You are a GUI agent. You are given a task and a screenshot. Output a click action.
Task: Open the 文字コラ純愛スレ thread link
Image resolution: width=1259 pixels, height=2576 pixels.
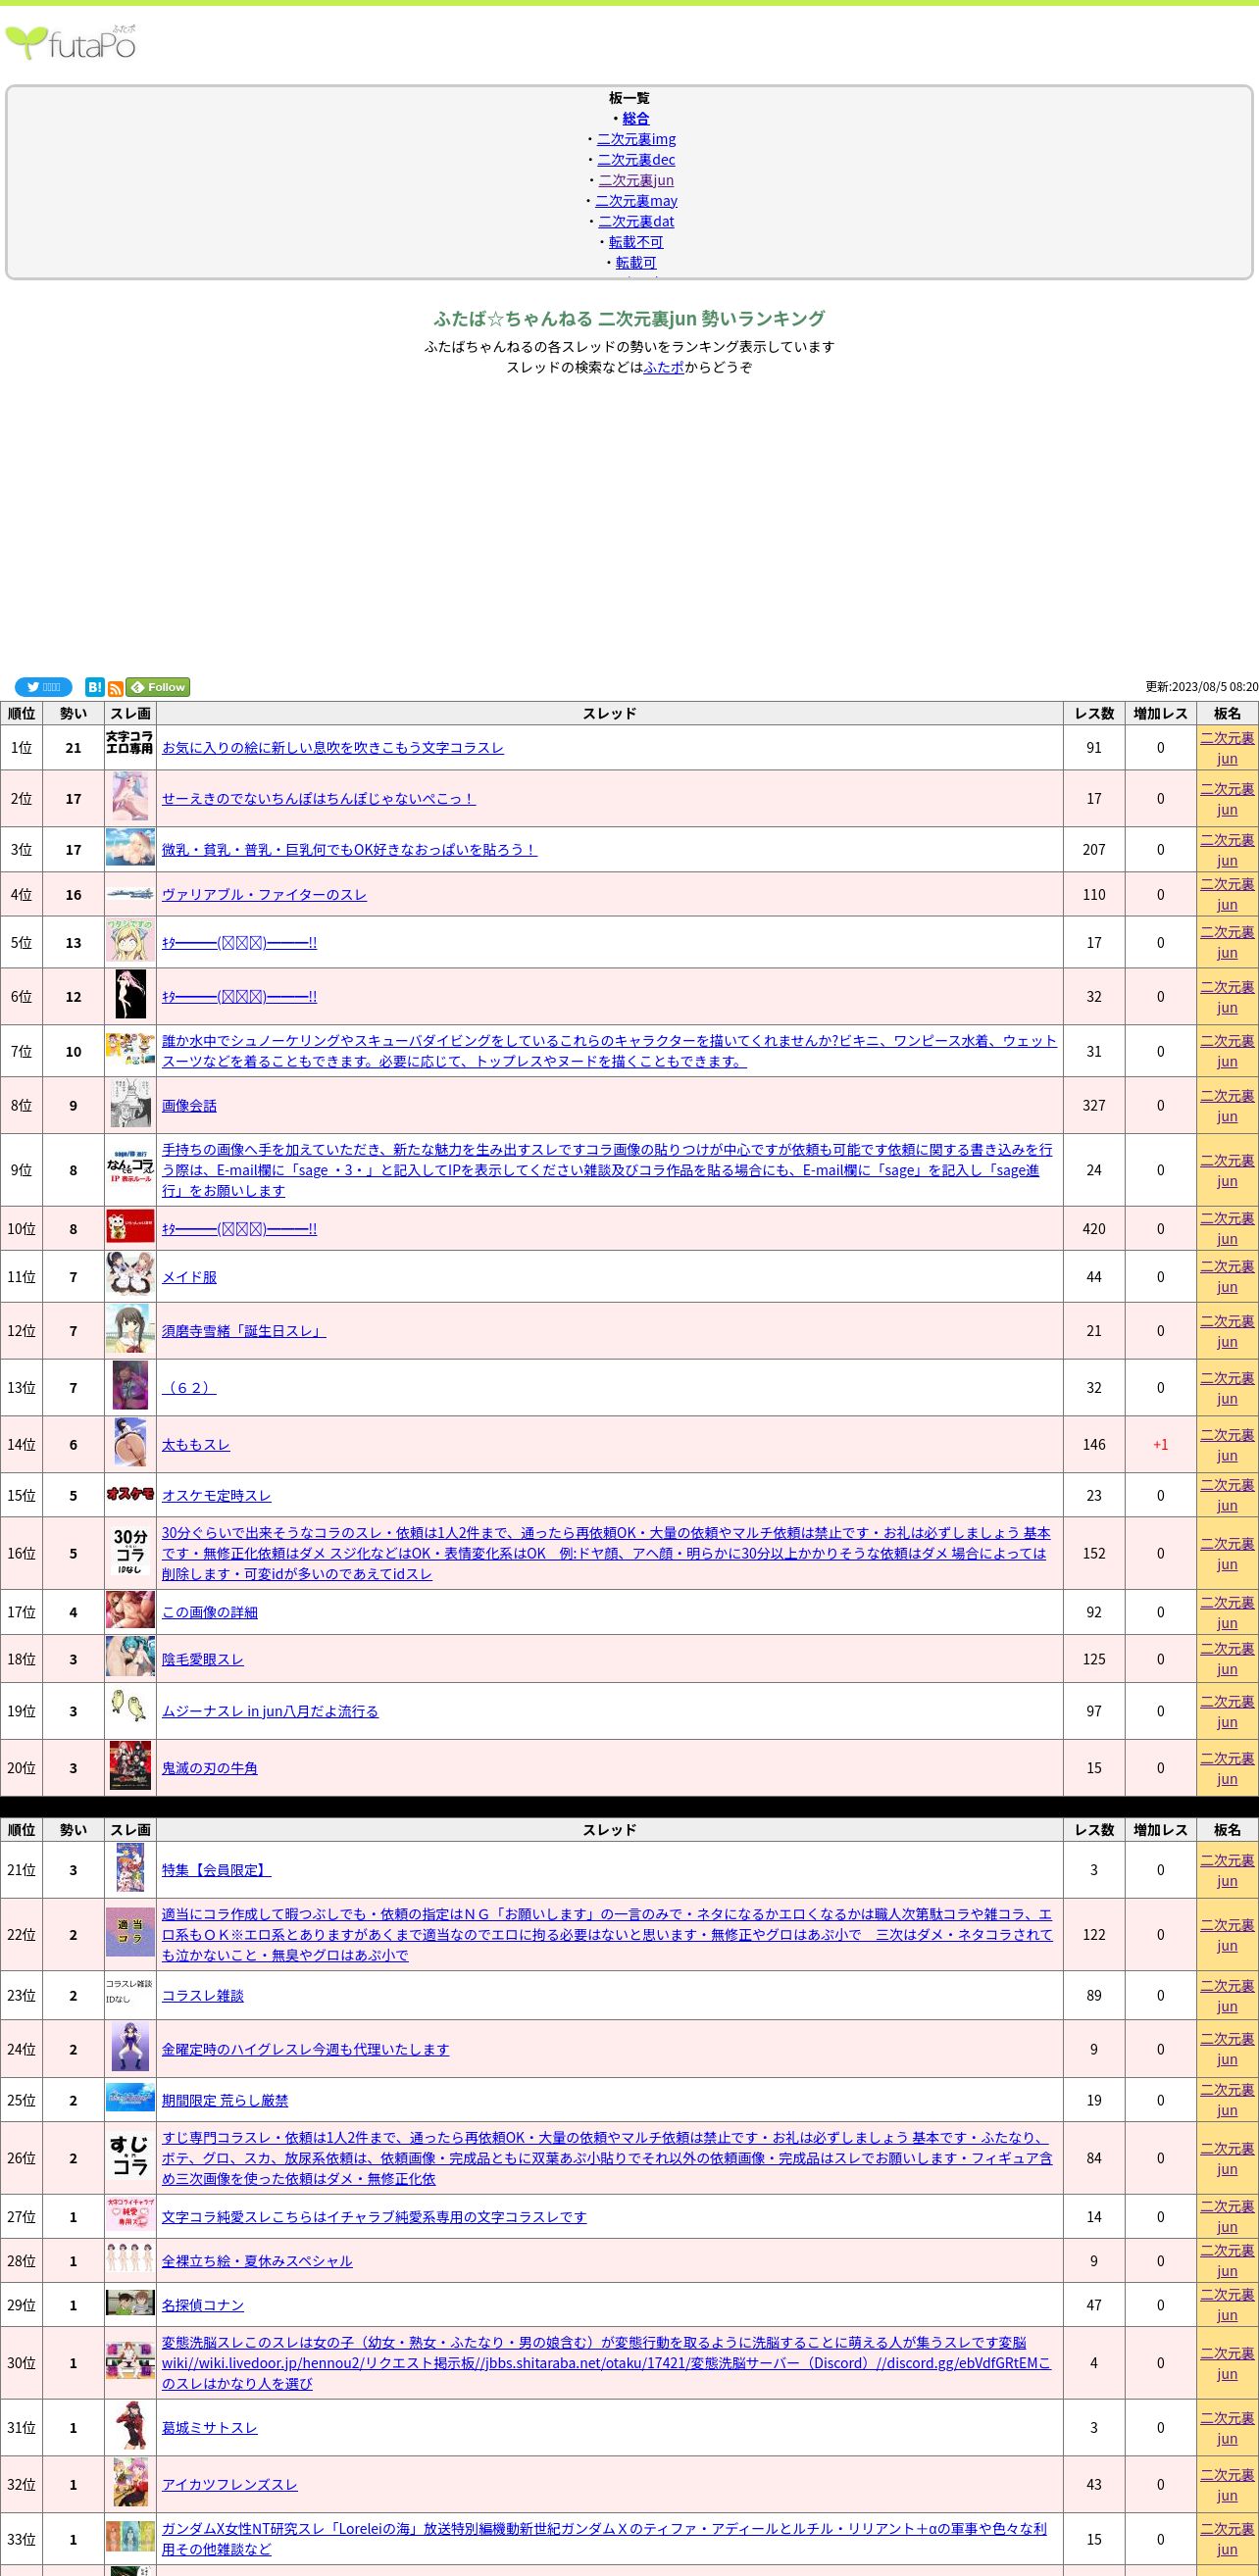(374, 2216)
